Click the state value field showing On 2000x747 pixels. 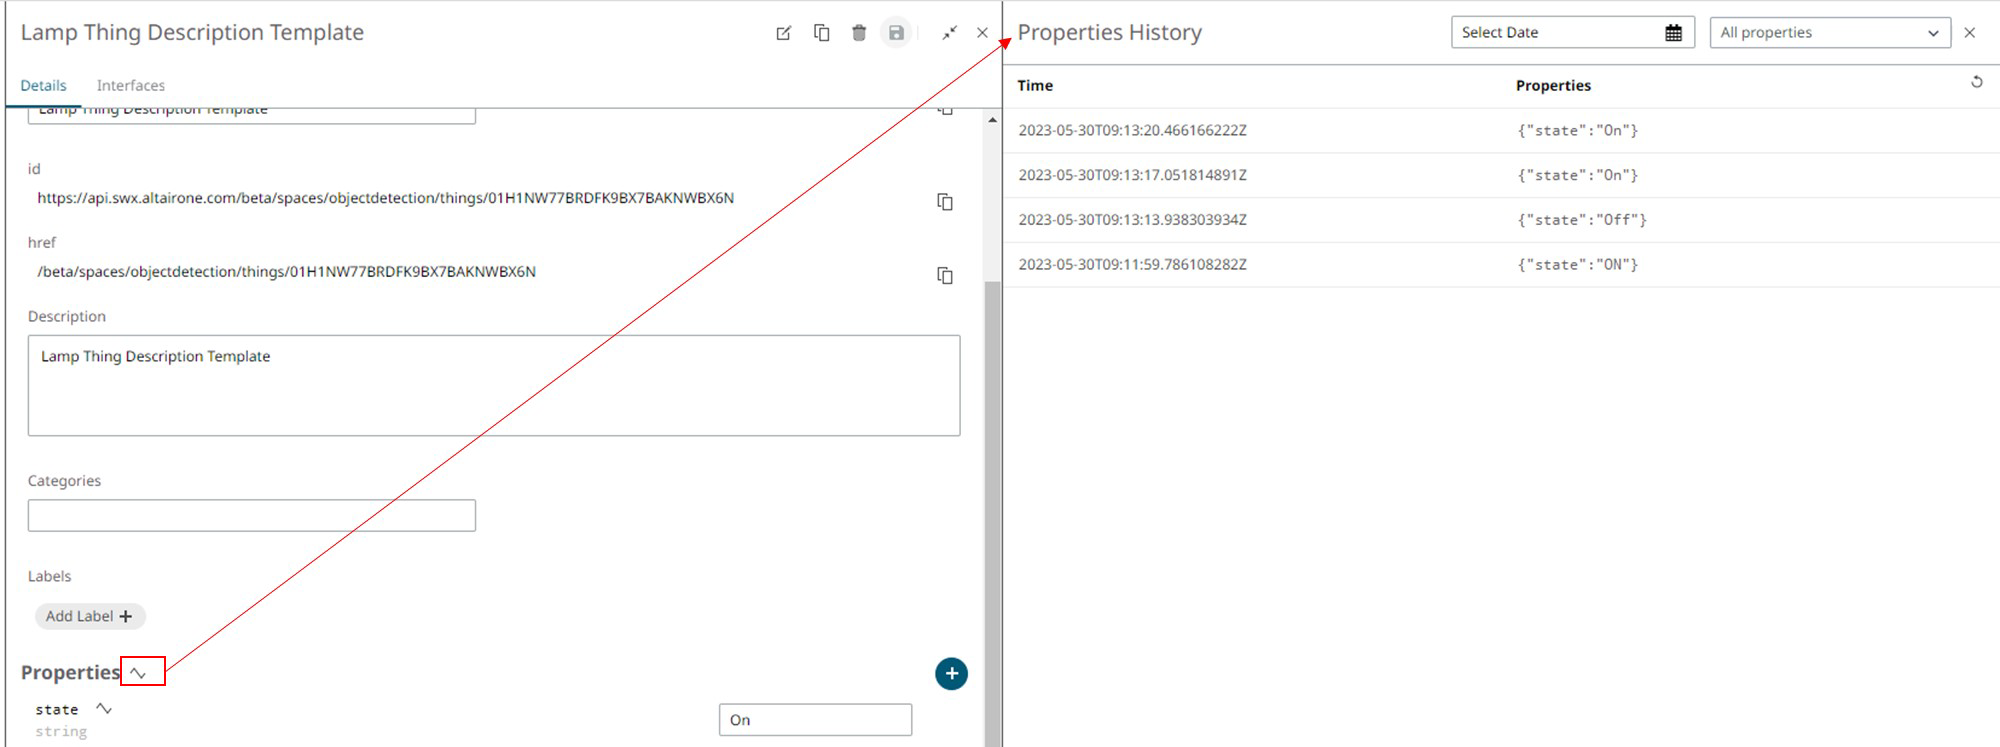click(815, 720)
